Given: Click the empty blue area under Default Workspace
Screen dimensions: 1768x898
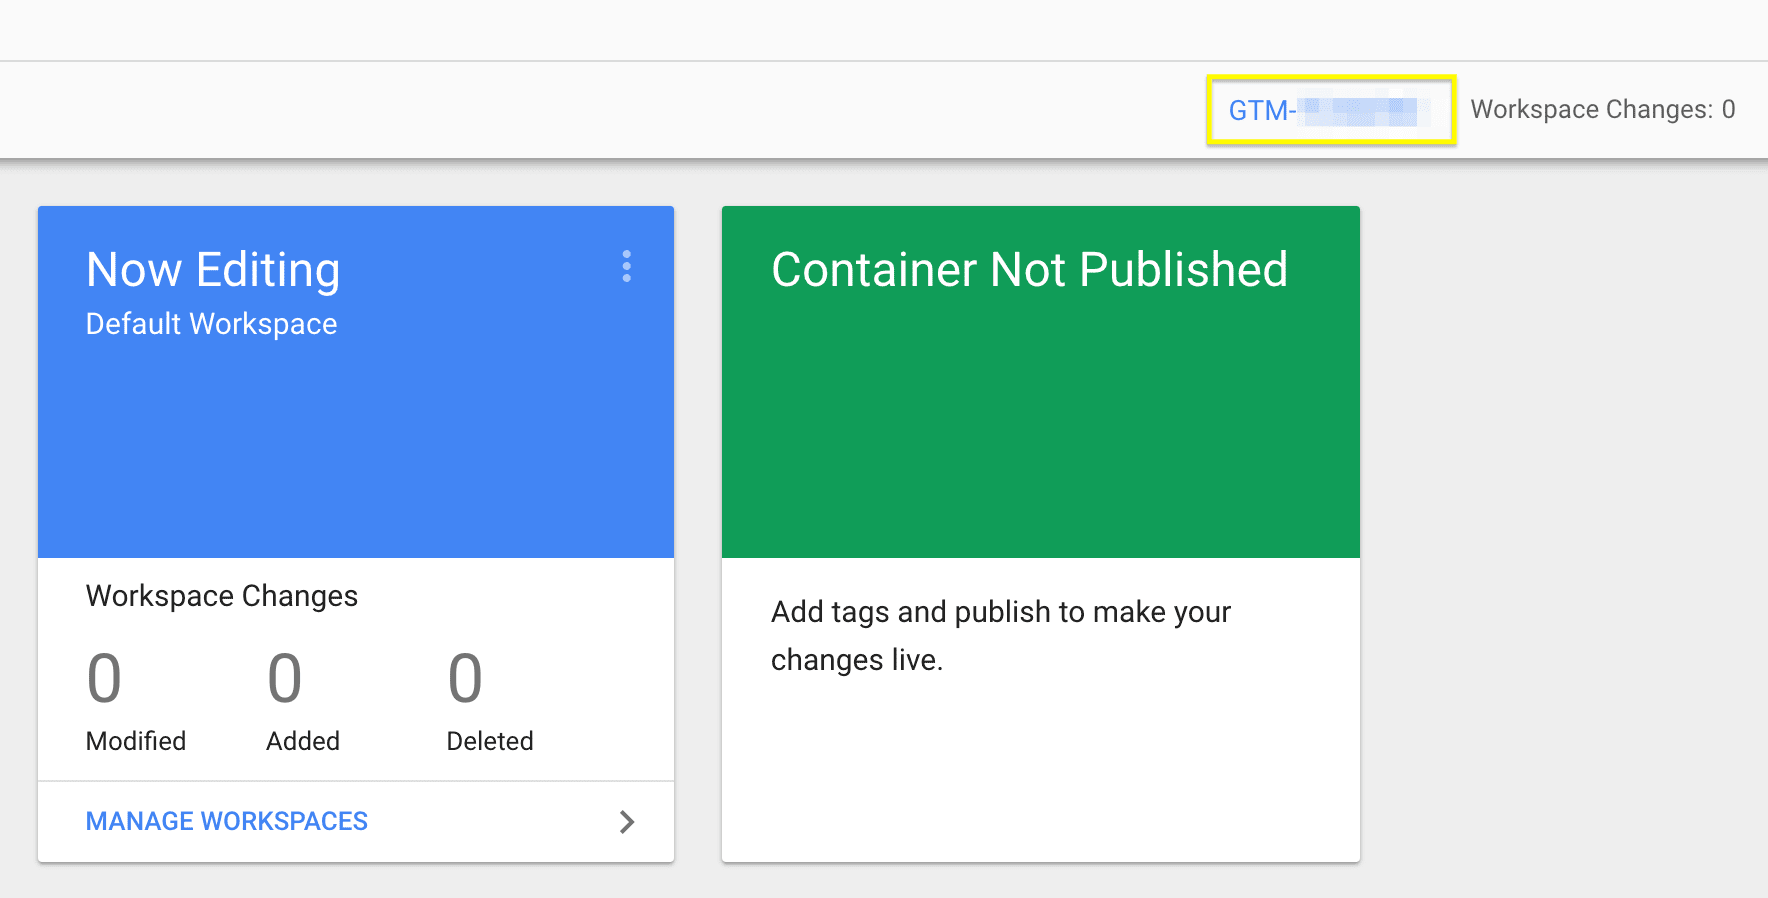Looking at the screenshot, I should pyautogui.click(x=355, y=450).
